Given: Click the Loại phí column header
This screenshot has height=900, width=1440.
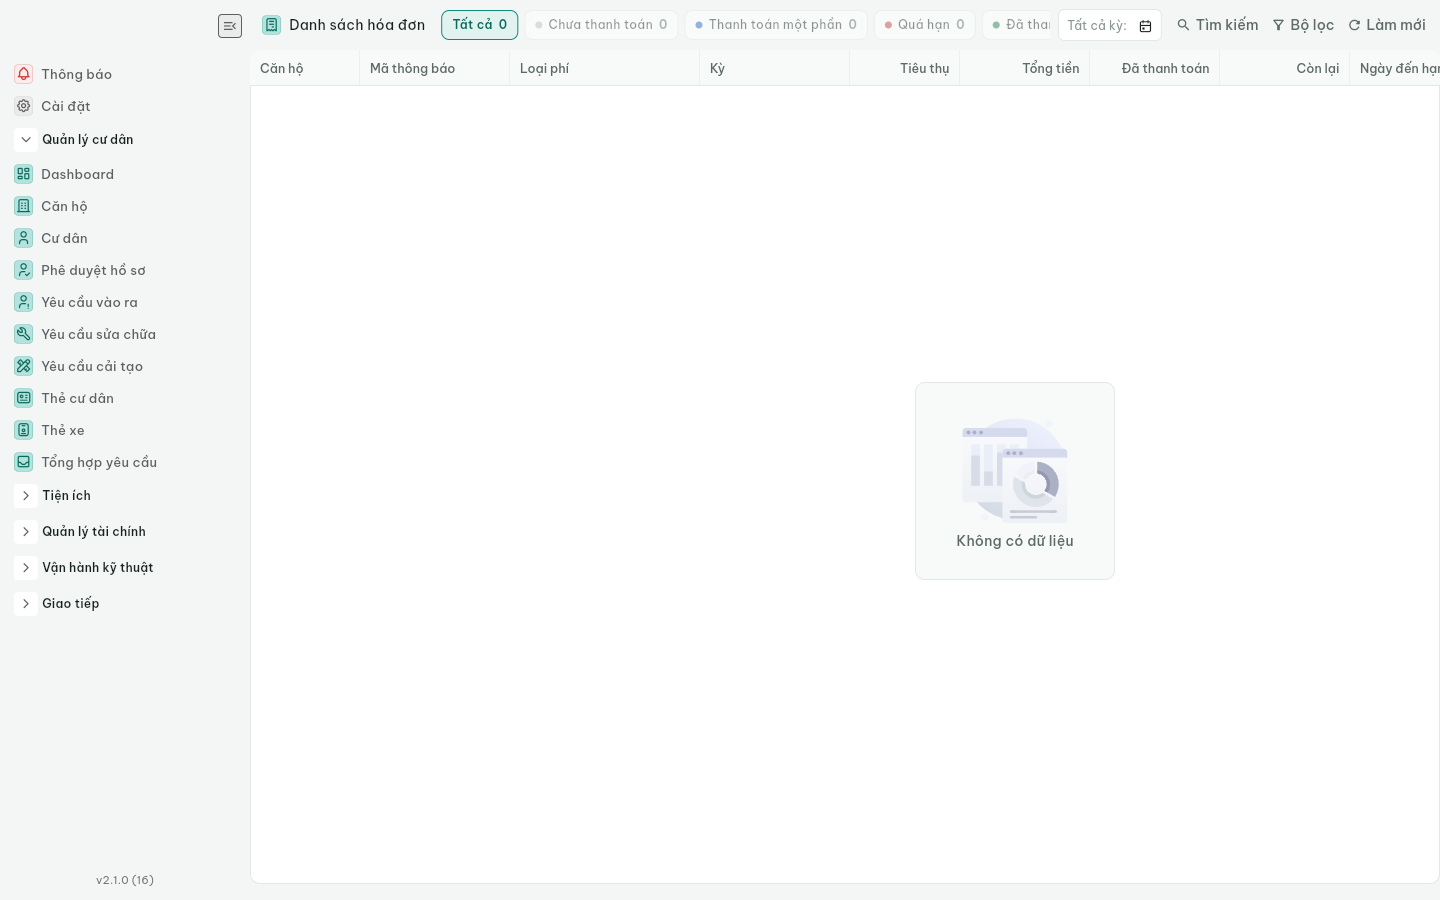Looking at the screenshot, I should pyautogui.click(x=605, y=68).
